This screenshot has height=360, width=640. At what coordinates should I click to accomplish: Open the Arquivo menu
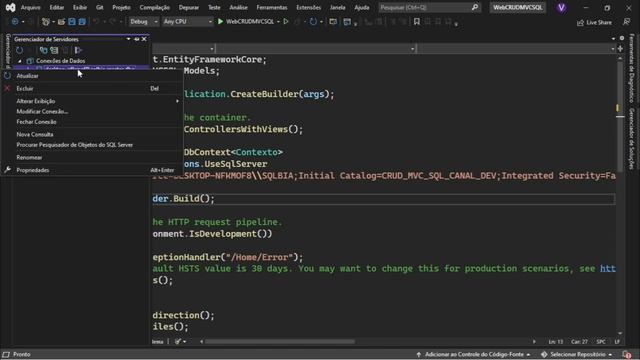tap(31, 7)
